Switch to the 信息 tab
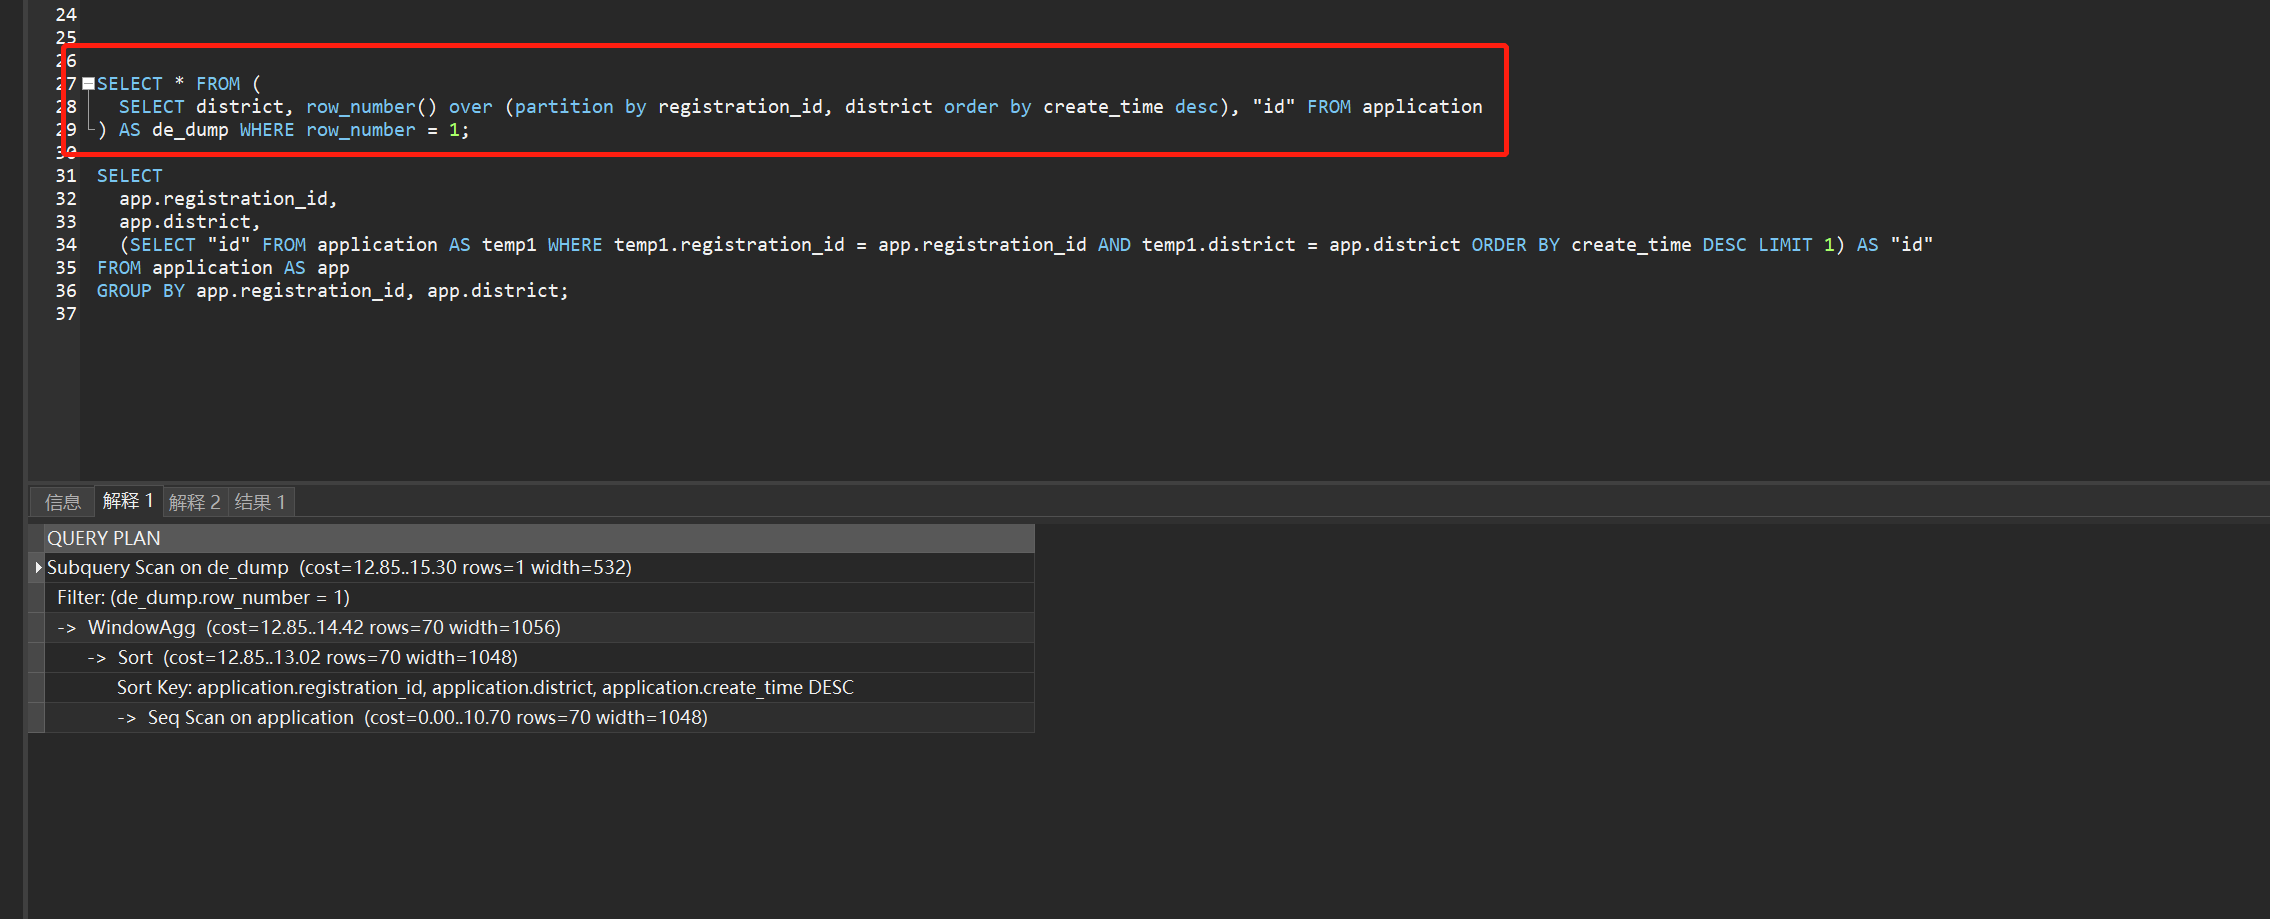2270x919 pixels. [62, 502]
